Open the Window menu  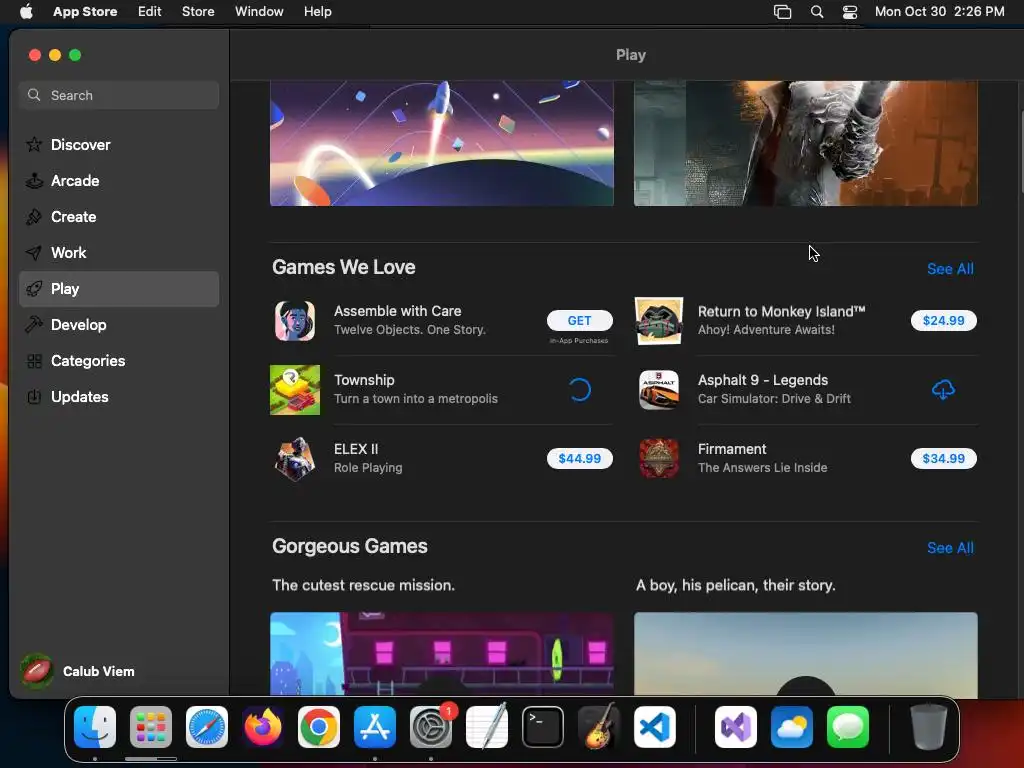(259, 12)
